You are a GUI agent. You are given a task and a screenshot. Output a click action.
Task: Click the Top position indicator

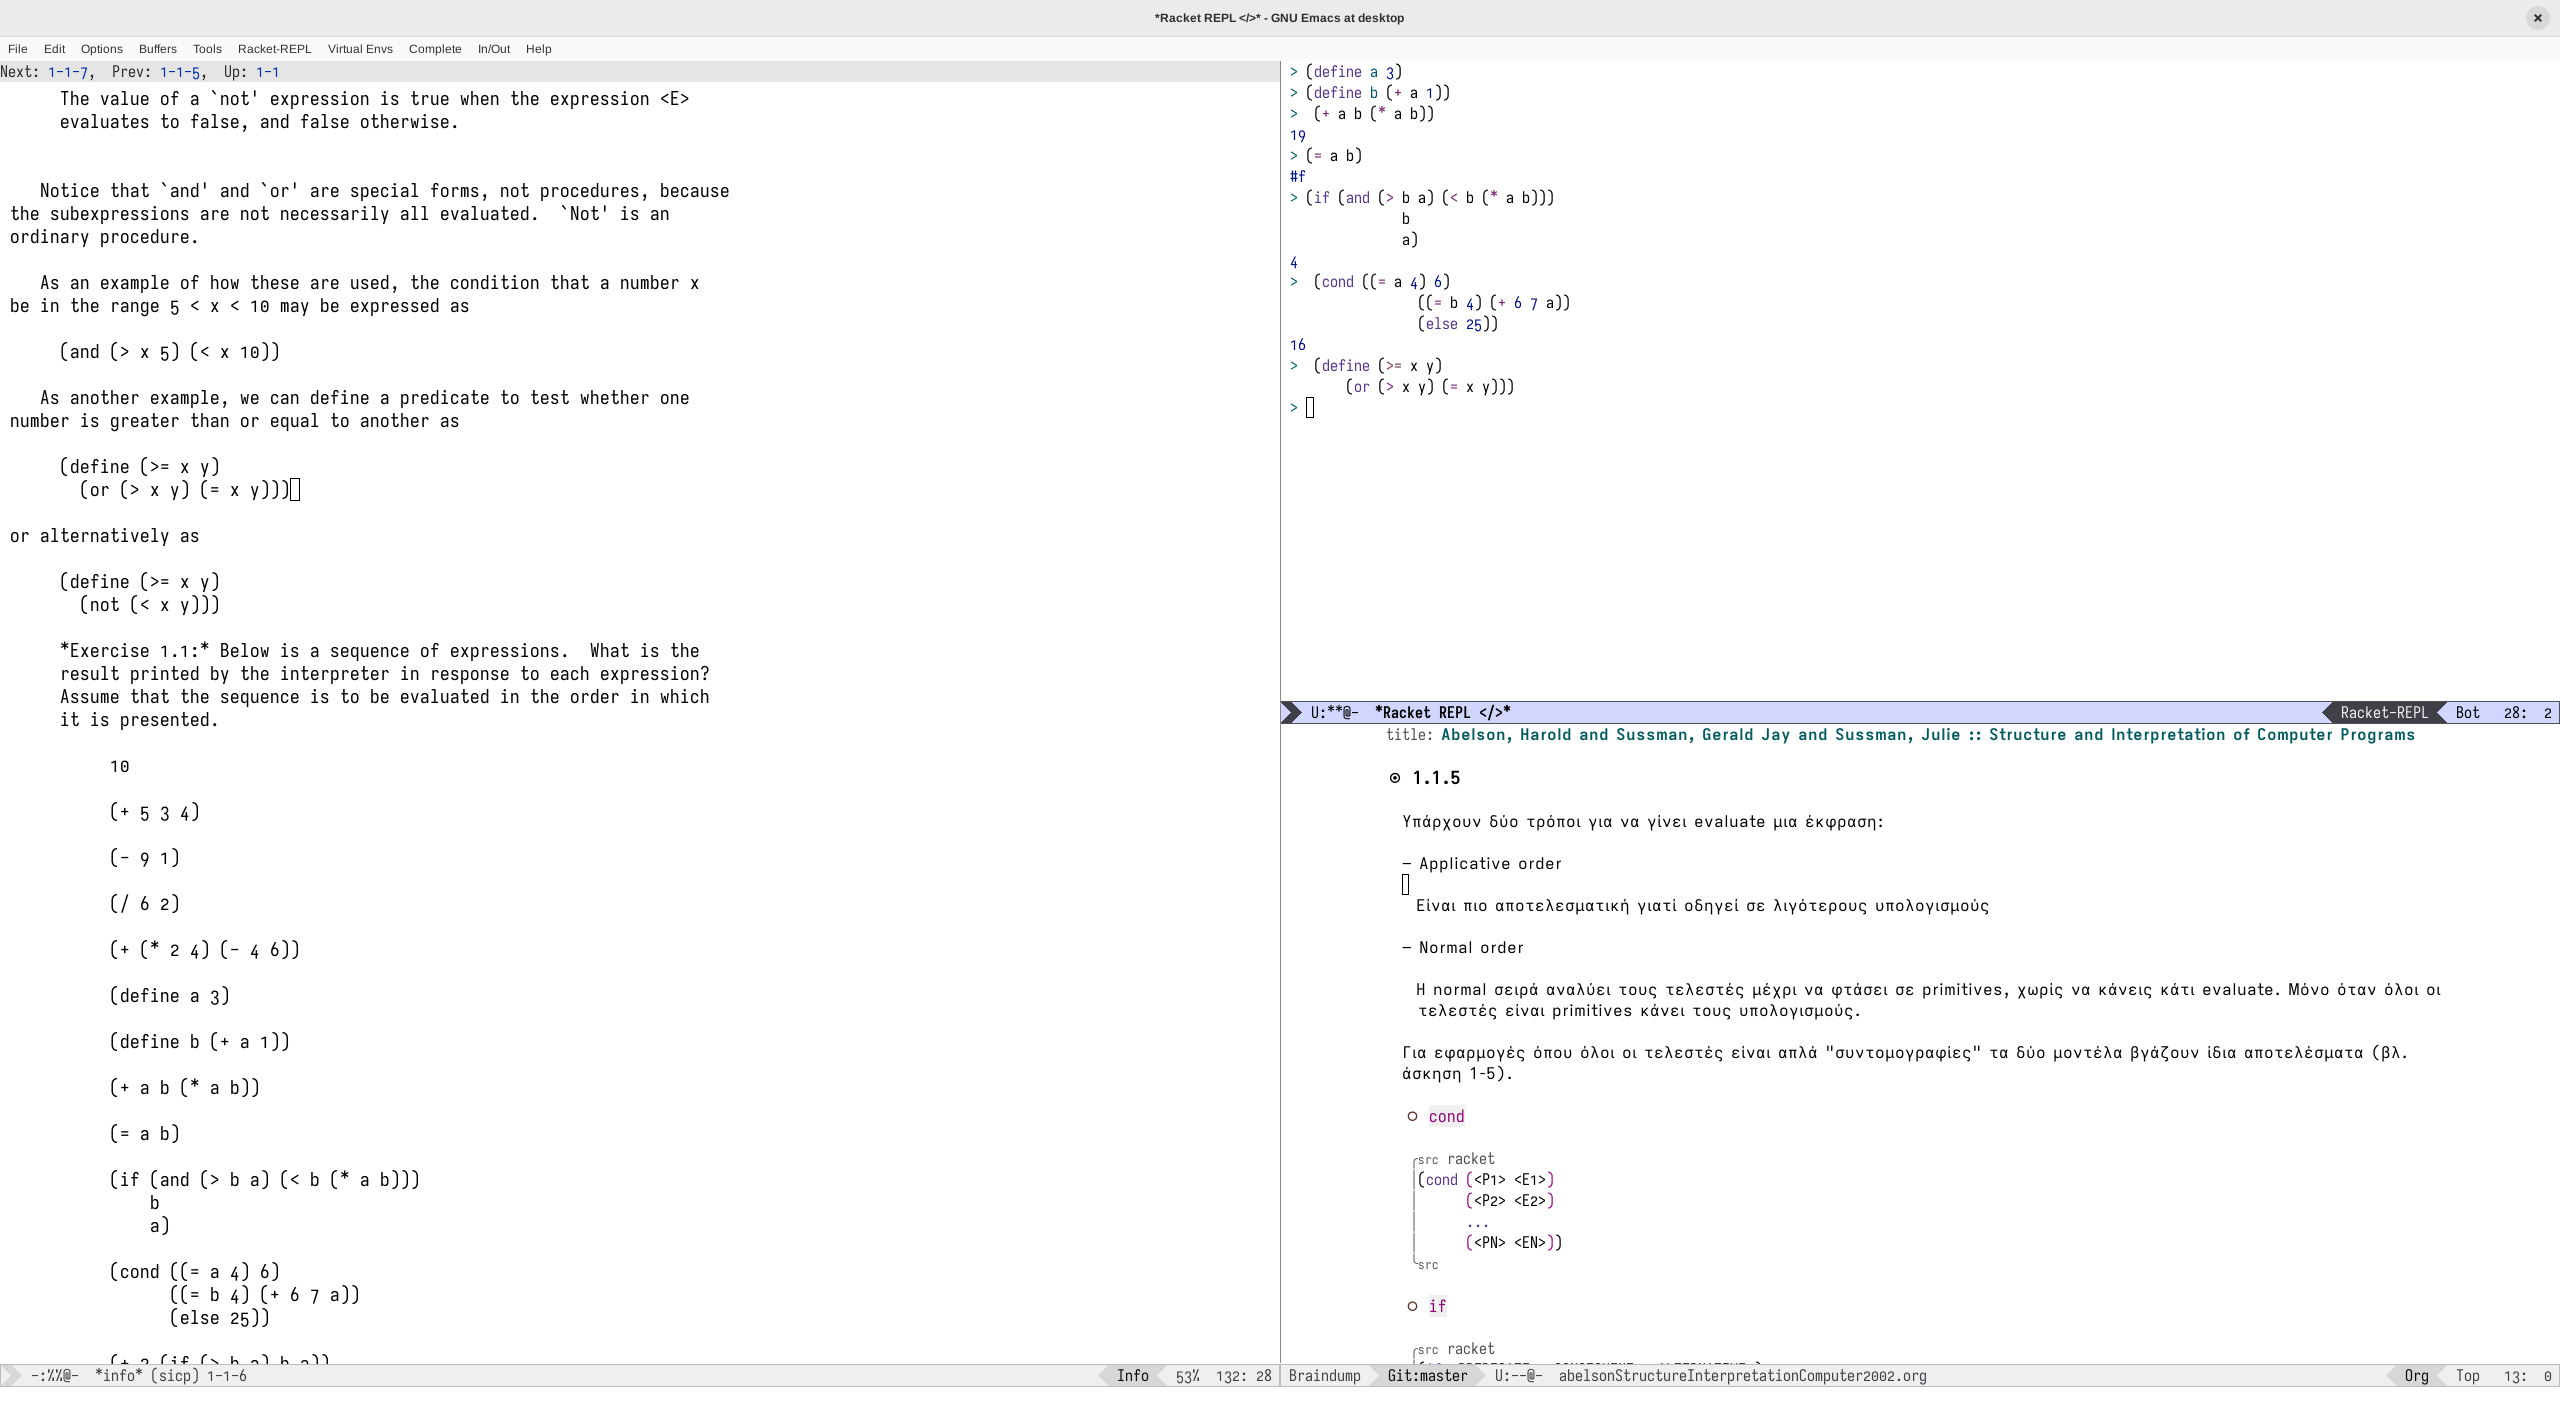2468,1376
